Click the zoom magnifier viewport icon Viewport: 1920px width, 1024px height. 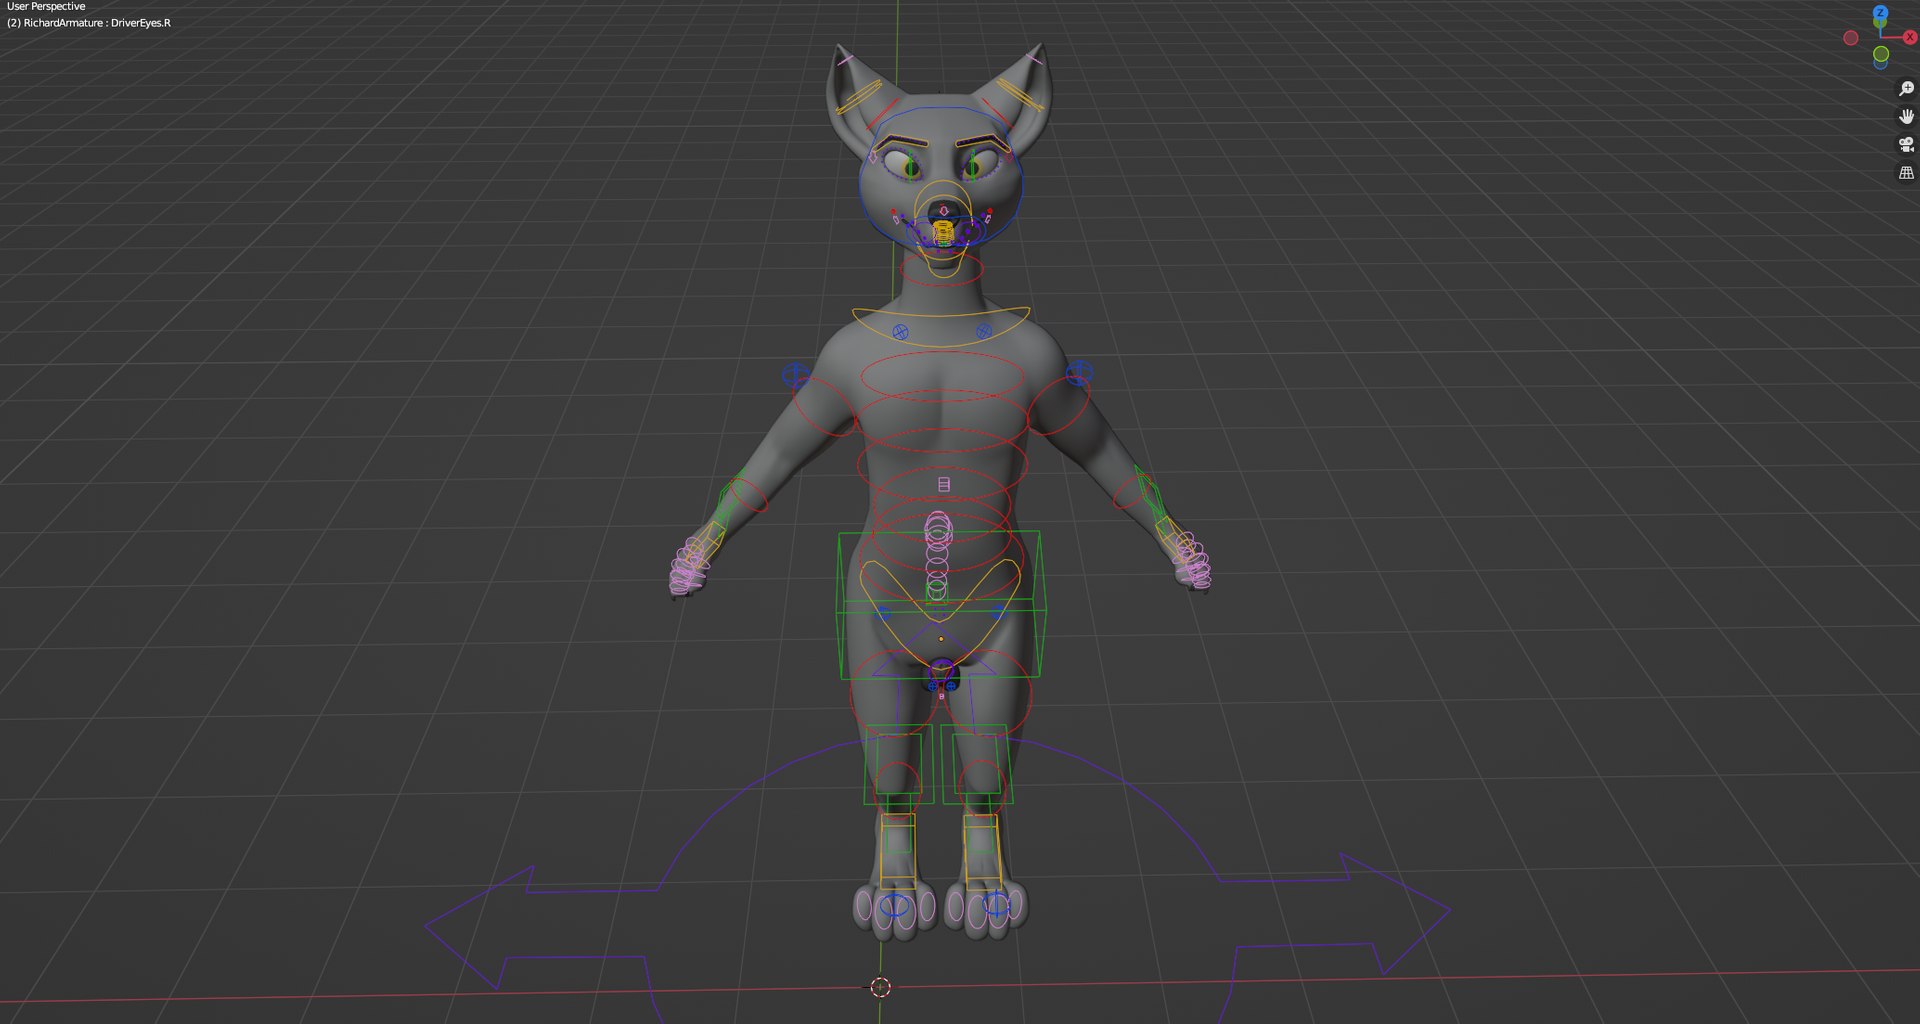tap(1906, 89)
